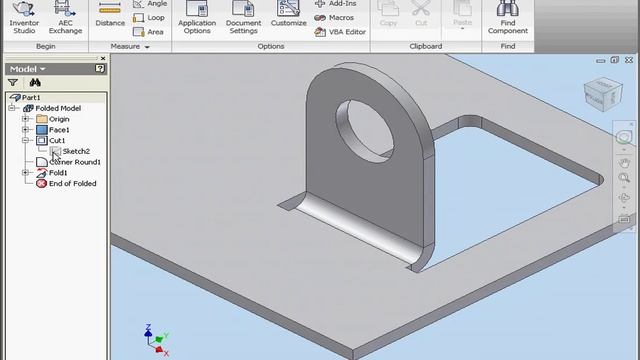
Task: Close the Model browser panel
Action: (x=103, y=58)
